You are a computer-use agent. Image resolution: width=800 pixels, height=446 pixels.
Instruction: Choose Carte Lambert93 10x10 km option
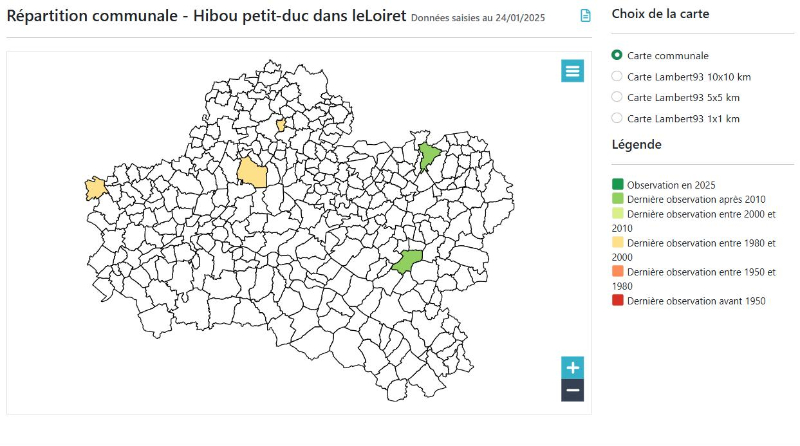tap(617, 76)
